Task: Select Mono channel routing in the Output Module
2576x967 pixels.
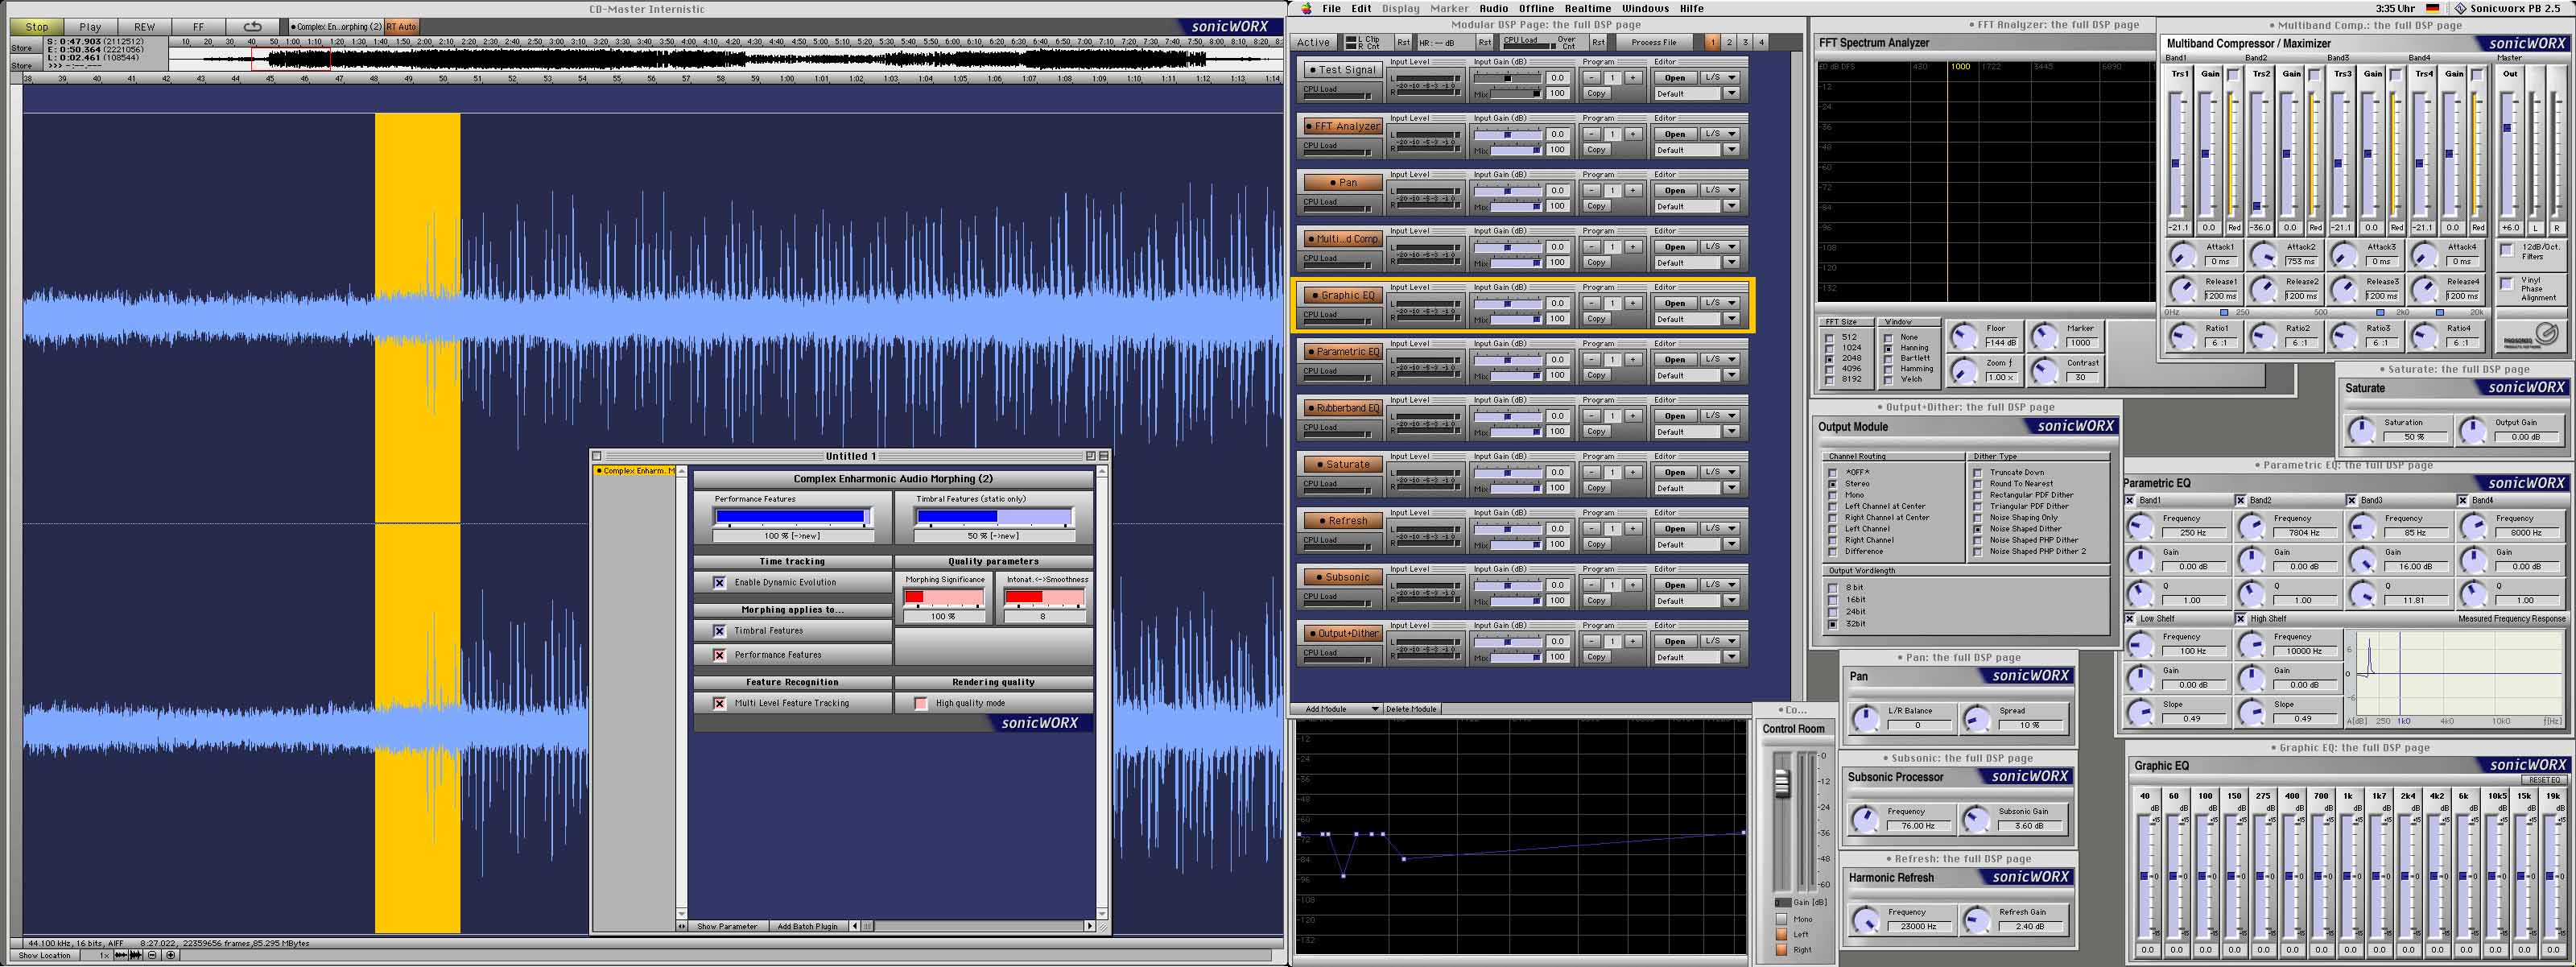Action: pos(1833,495)
